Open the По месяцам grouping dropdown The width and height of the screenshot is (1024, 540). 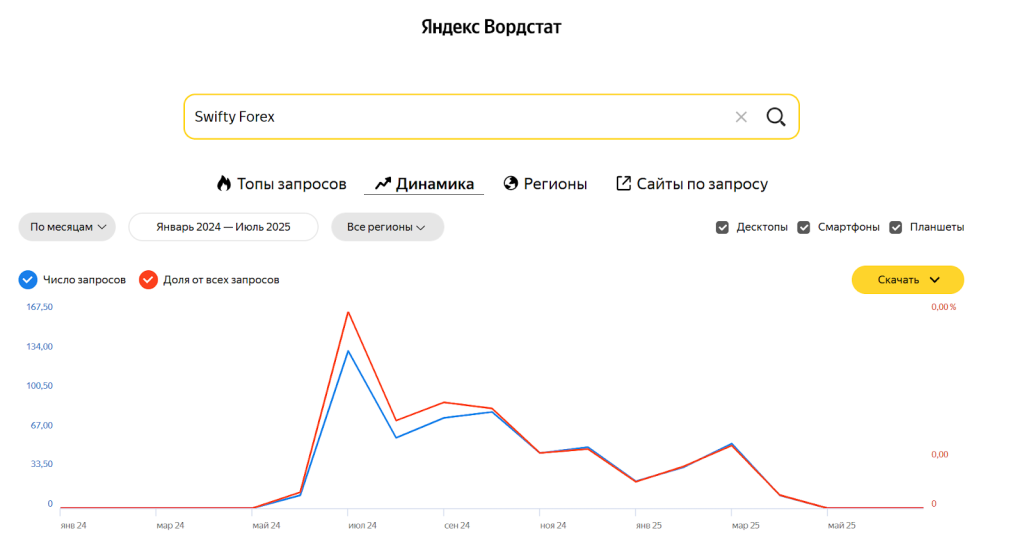pyautogui.click(x=67, y=227)
